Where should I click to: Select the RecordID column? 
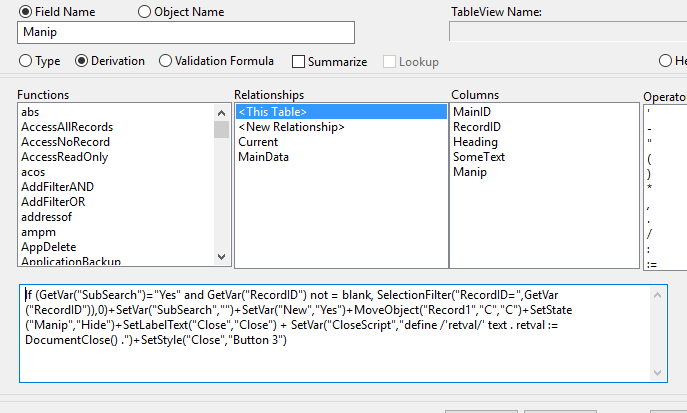[x=477, y=127]
